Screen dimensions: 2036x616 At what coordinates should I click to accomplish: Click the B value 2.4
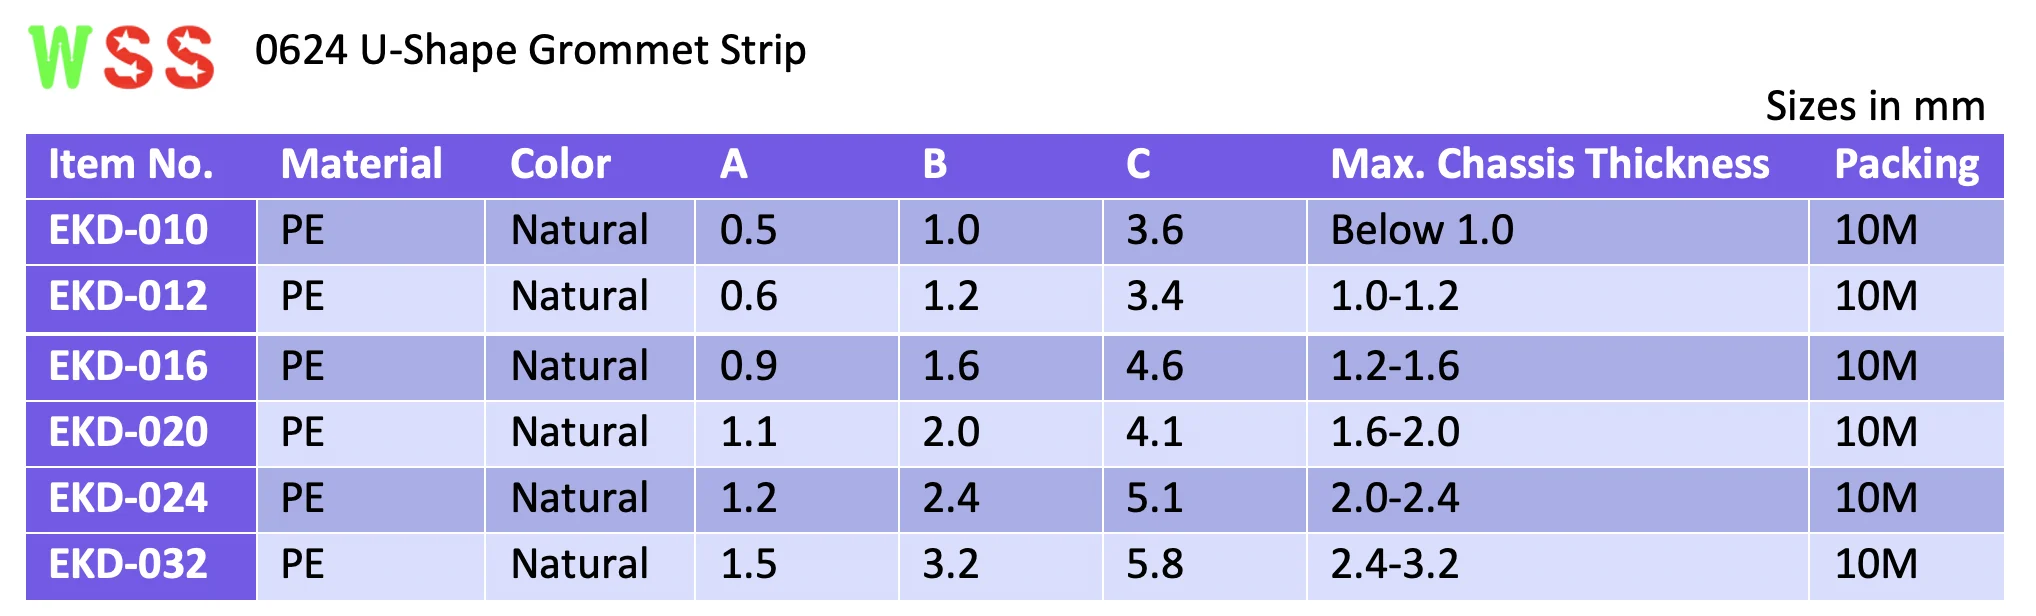(950, 499)
